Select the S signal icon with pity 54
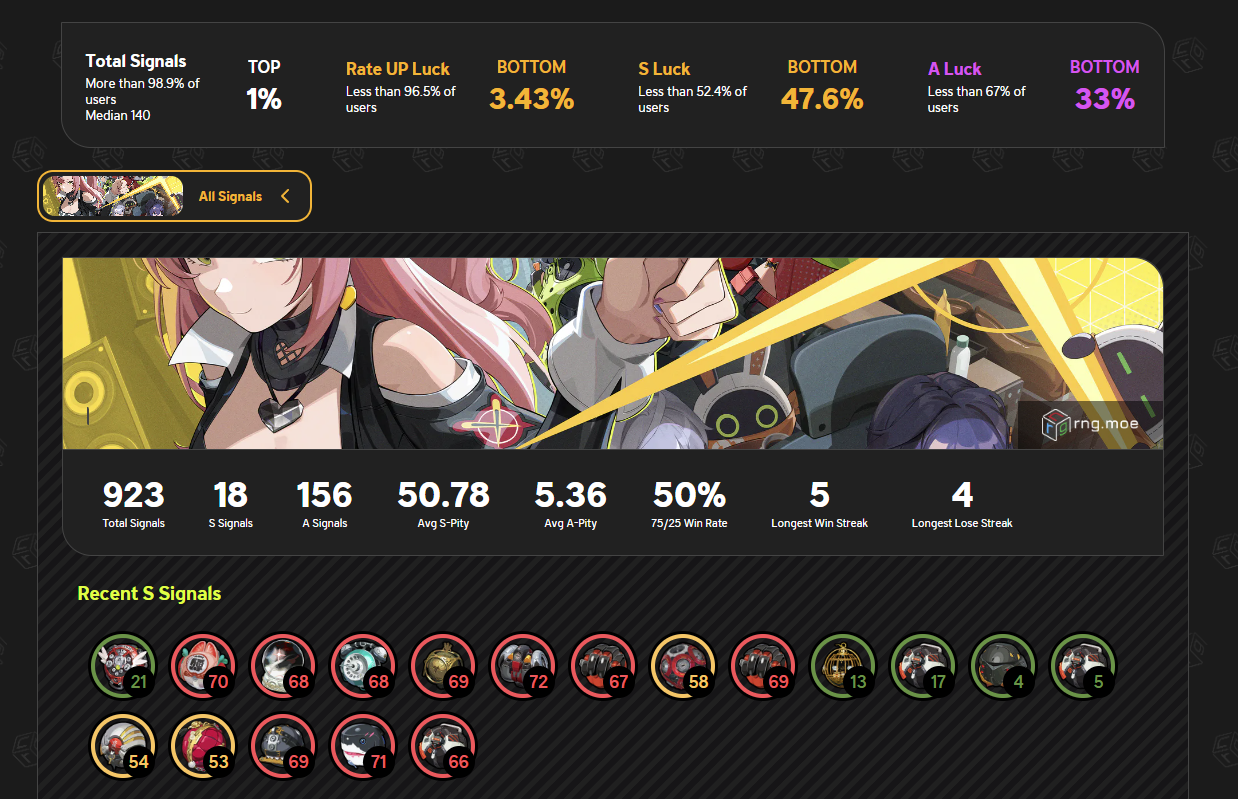The height and width of the screenshot is (799, 1238). pyautogui.click(x=123, y=746)
